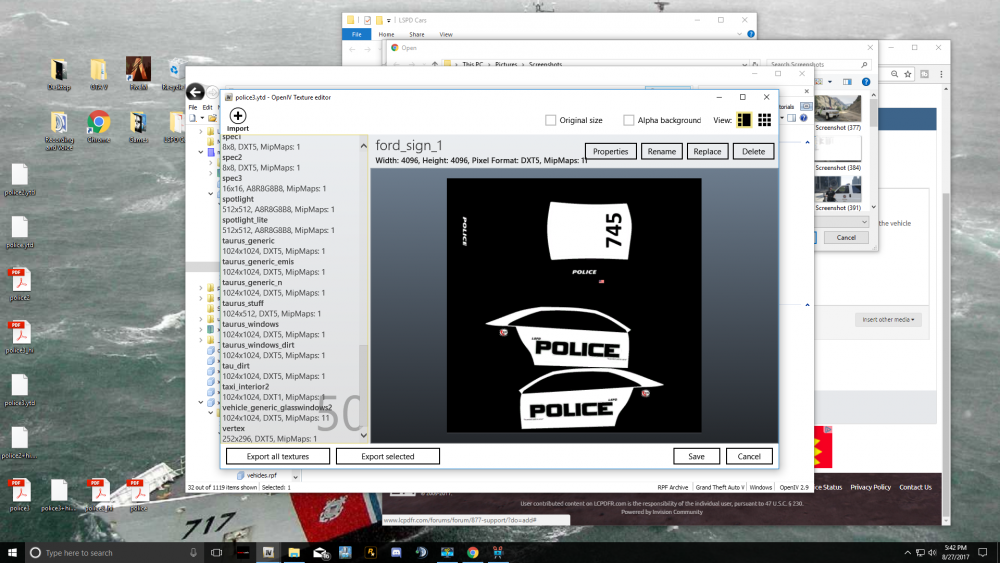This screenshot has height=563, width=1000.
Task: Click Export all textures
Action: [x=277, y=457]
